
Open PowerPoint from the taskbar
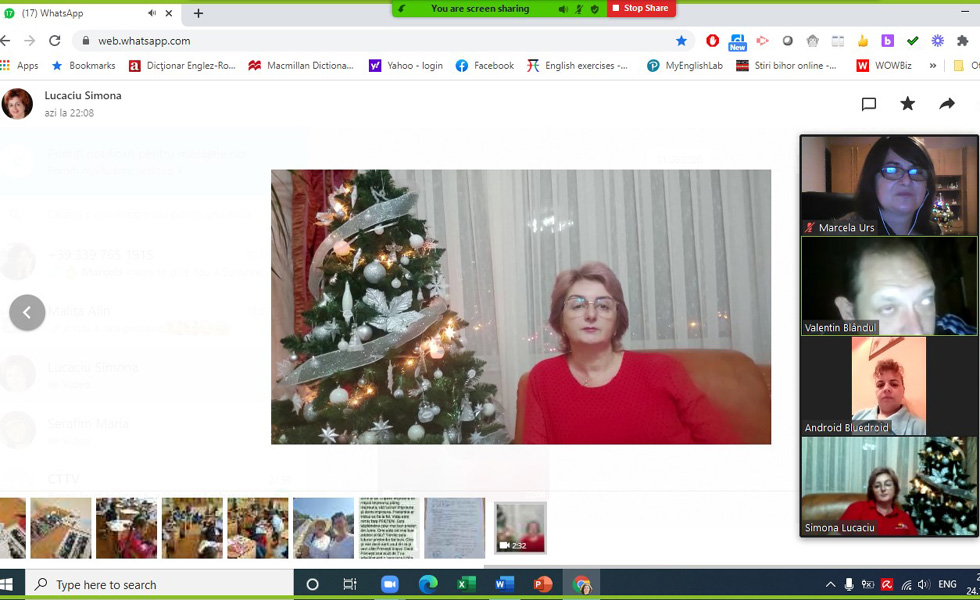point(542,584)
